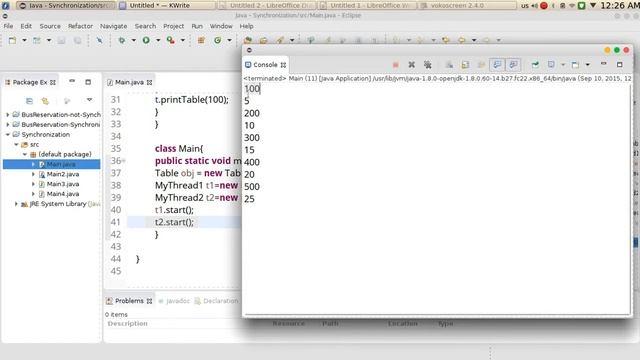Screen dimensions: 640x360
Task: Switch to the Declaration tab
Action: click(217, 301)
